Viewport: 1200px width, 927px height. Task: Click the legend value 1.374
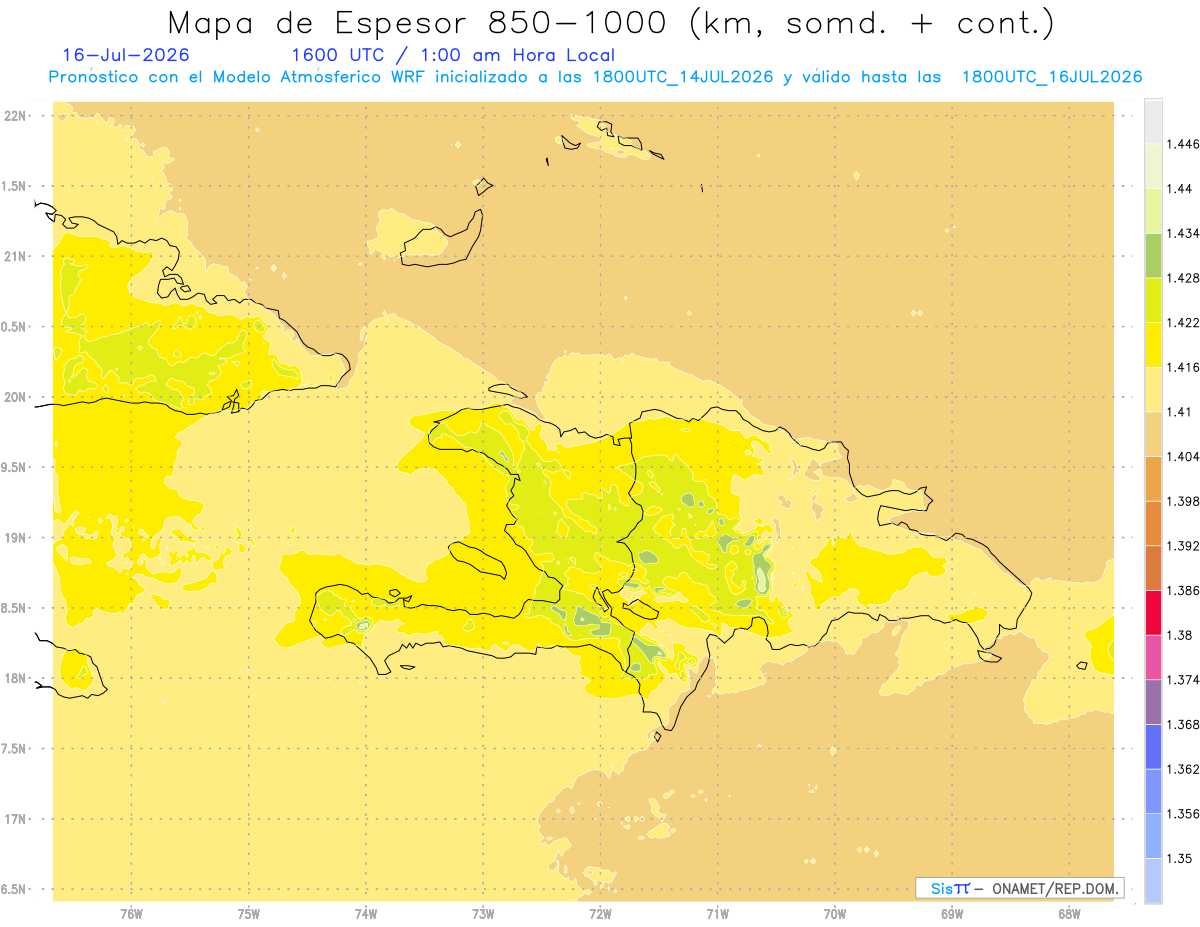coord(1184,679)
